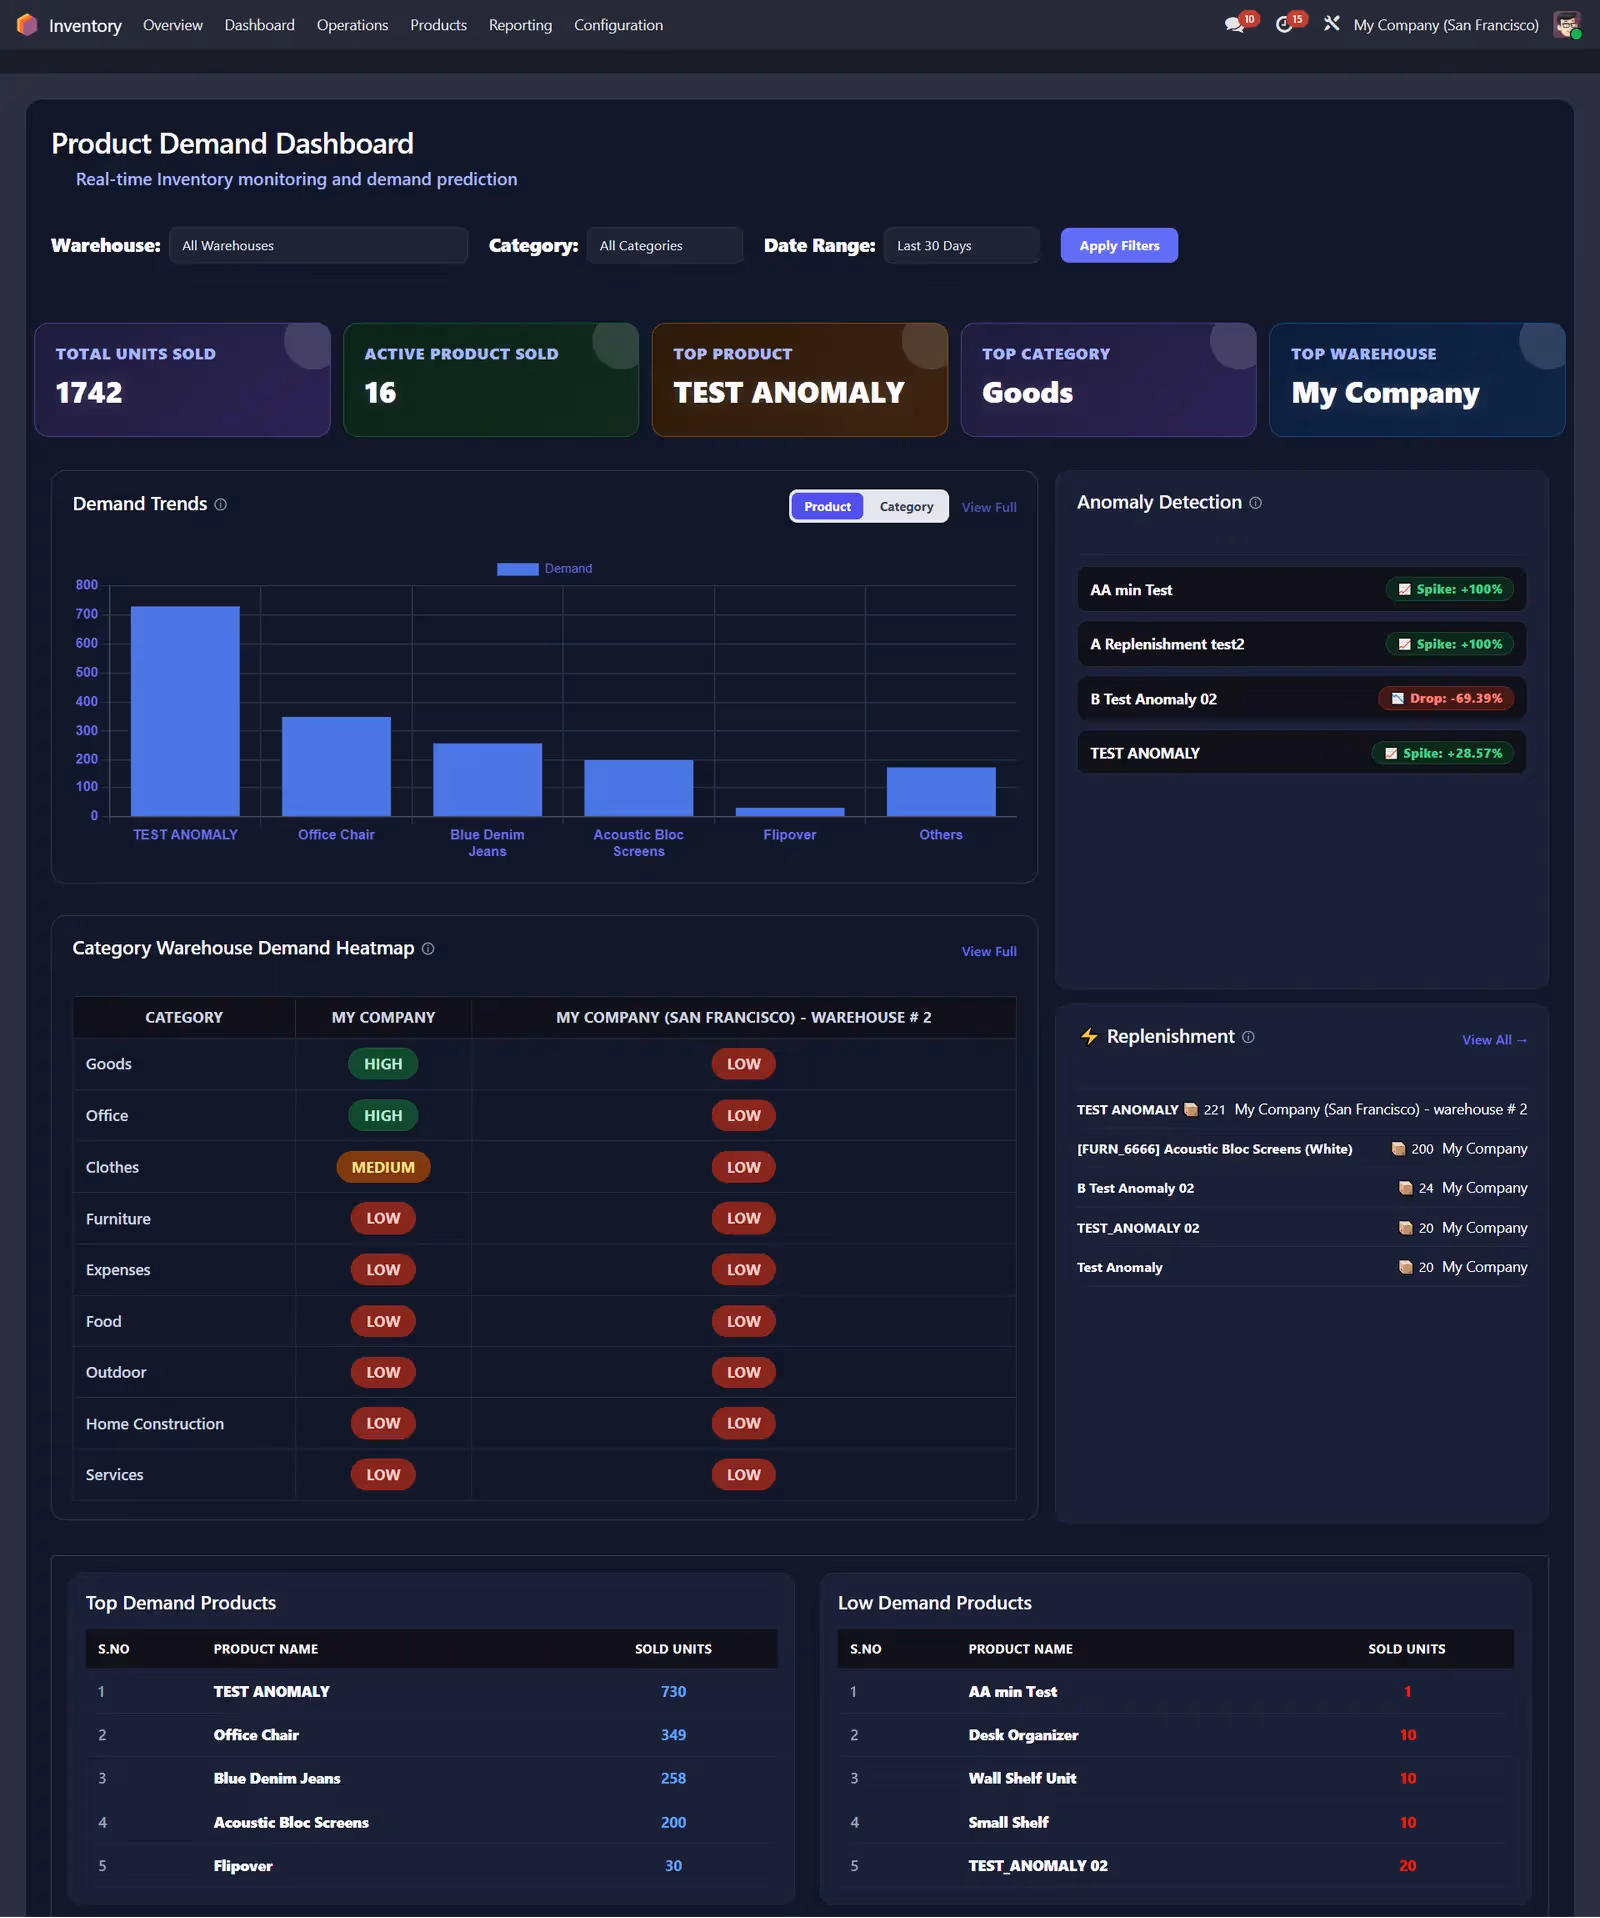Click View Full link for the Heatmap
The image size is (1600, 1918).
pos(989,951)
